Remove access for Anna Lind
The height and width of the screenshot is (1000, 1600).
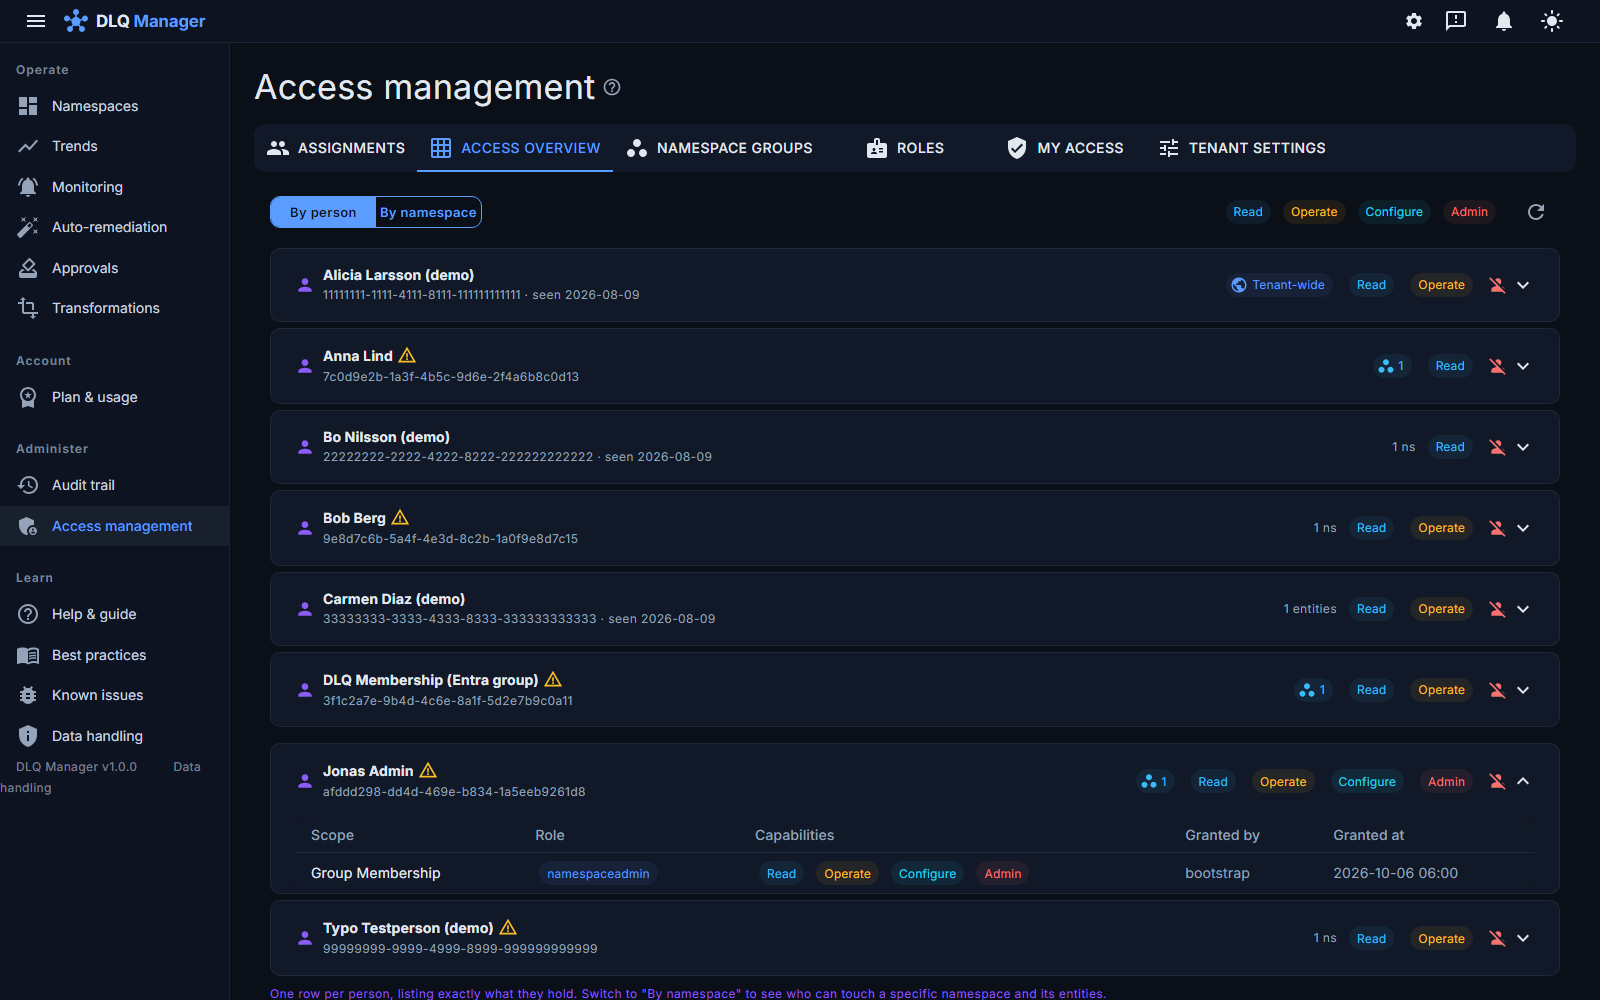(x=1497, y=366)
